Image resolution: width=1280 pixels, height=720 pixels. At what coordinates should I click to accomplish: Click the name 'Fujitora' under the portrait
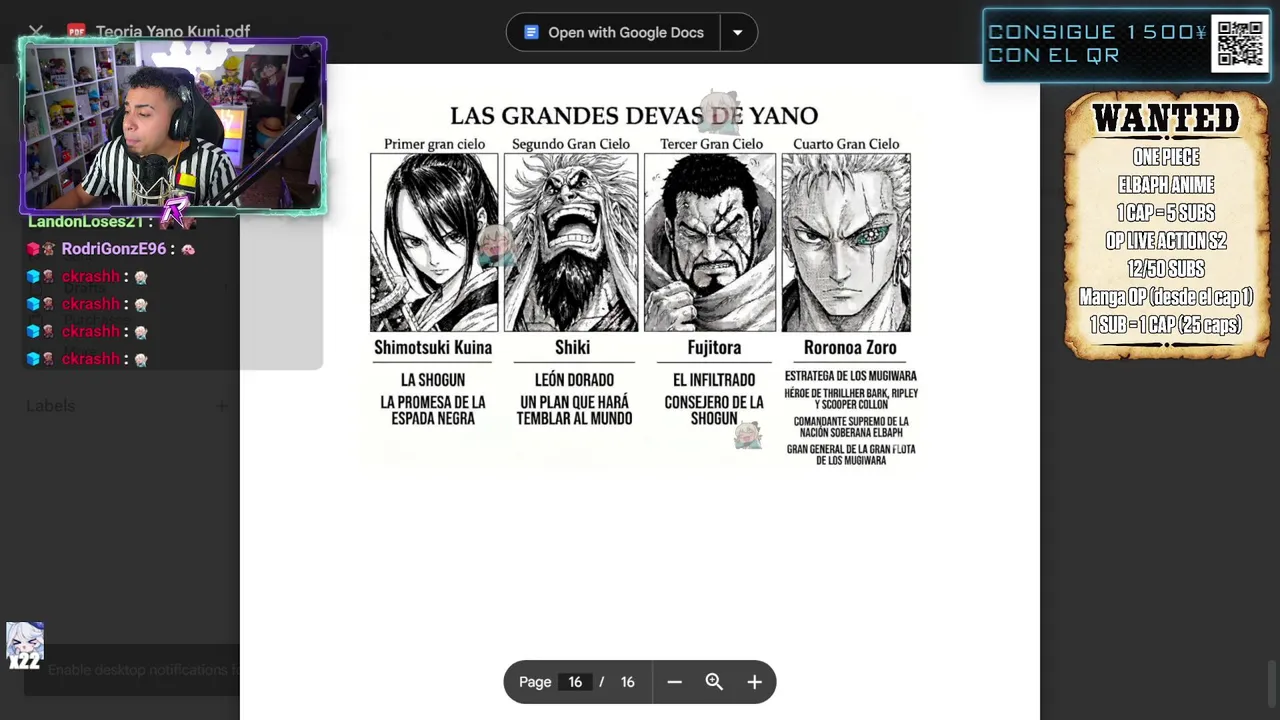[714, 348]
